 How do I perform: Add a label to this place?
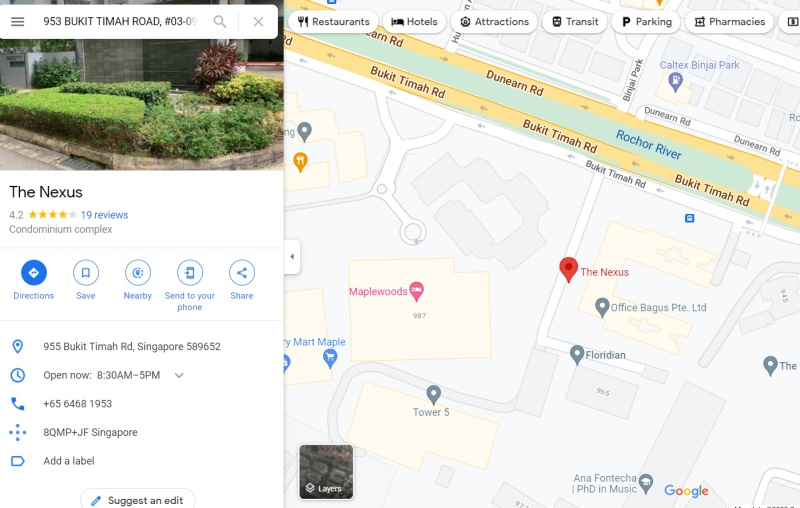coord(69,461)
